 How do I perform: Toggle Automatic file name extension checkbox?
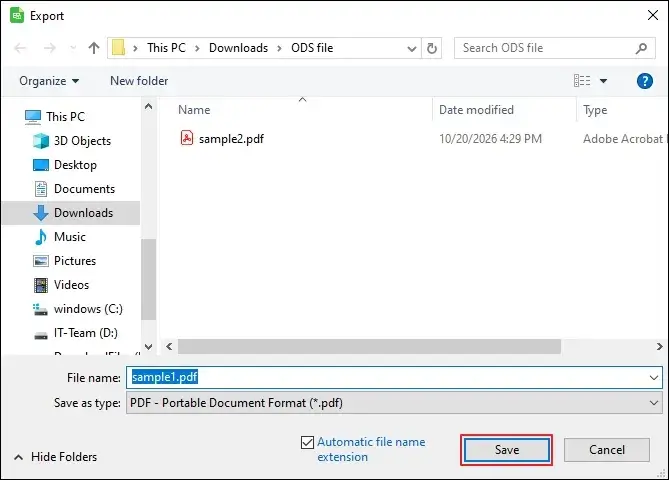coord(307,442)
